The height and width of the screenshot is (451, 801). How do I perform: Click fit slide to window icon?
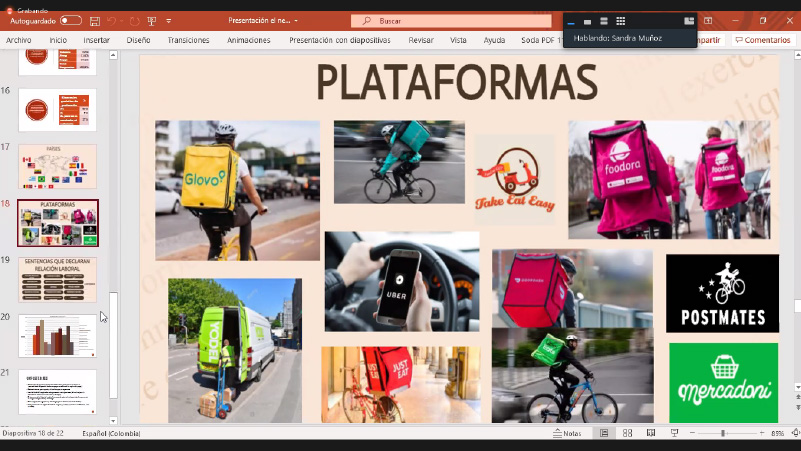[796, 433]
